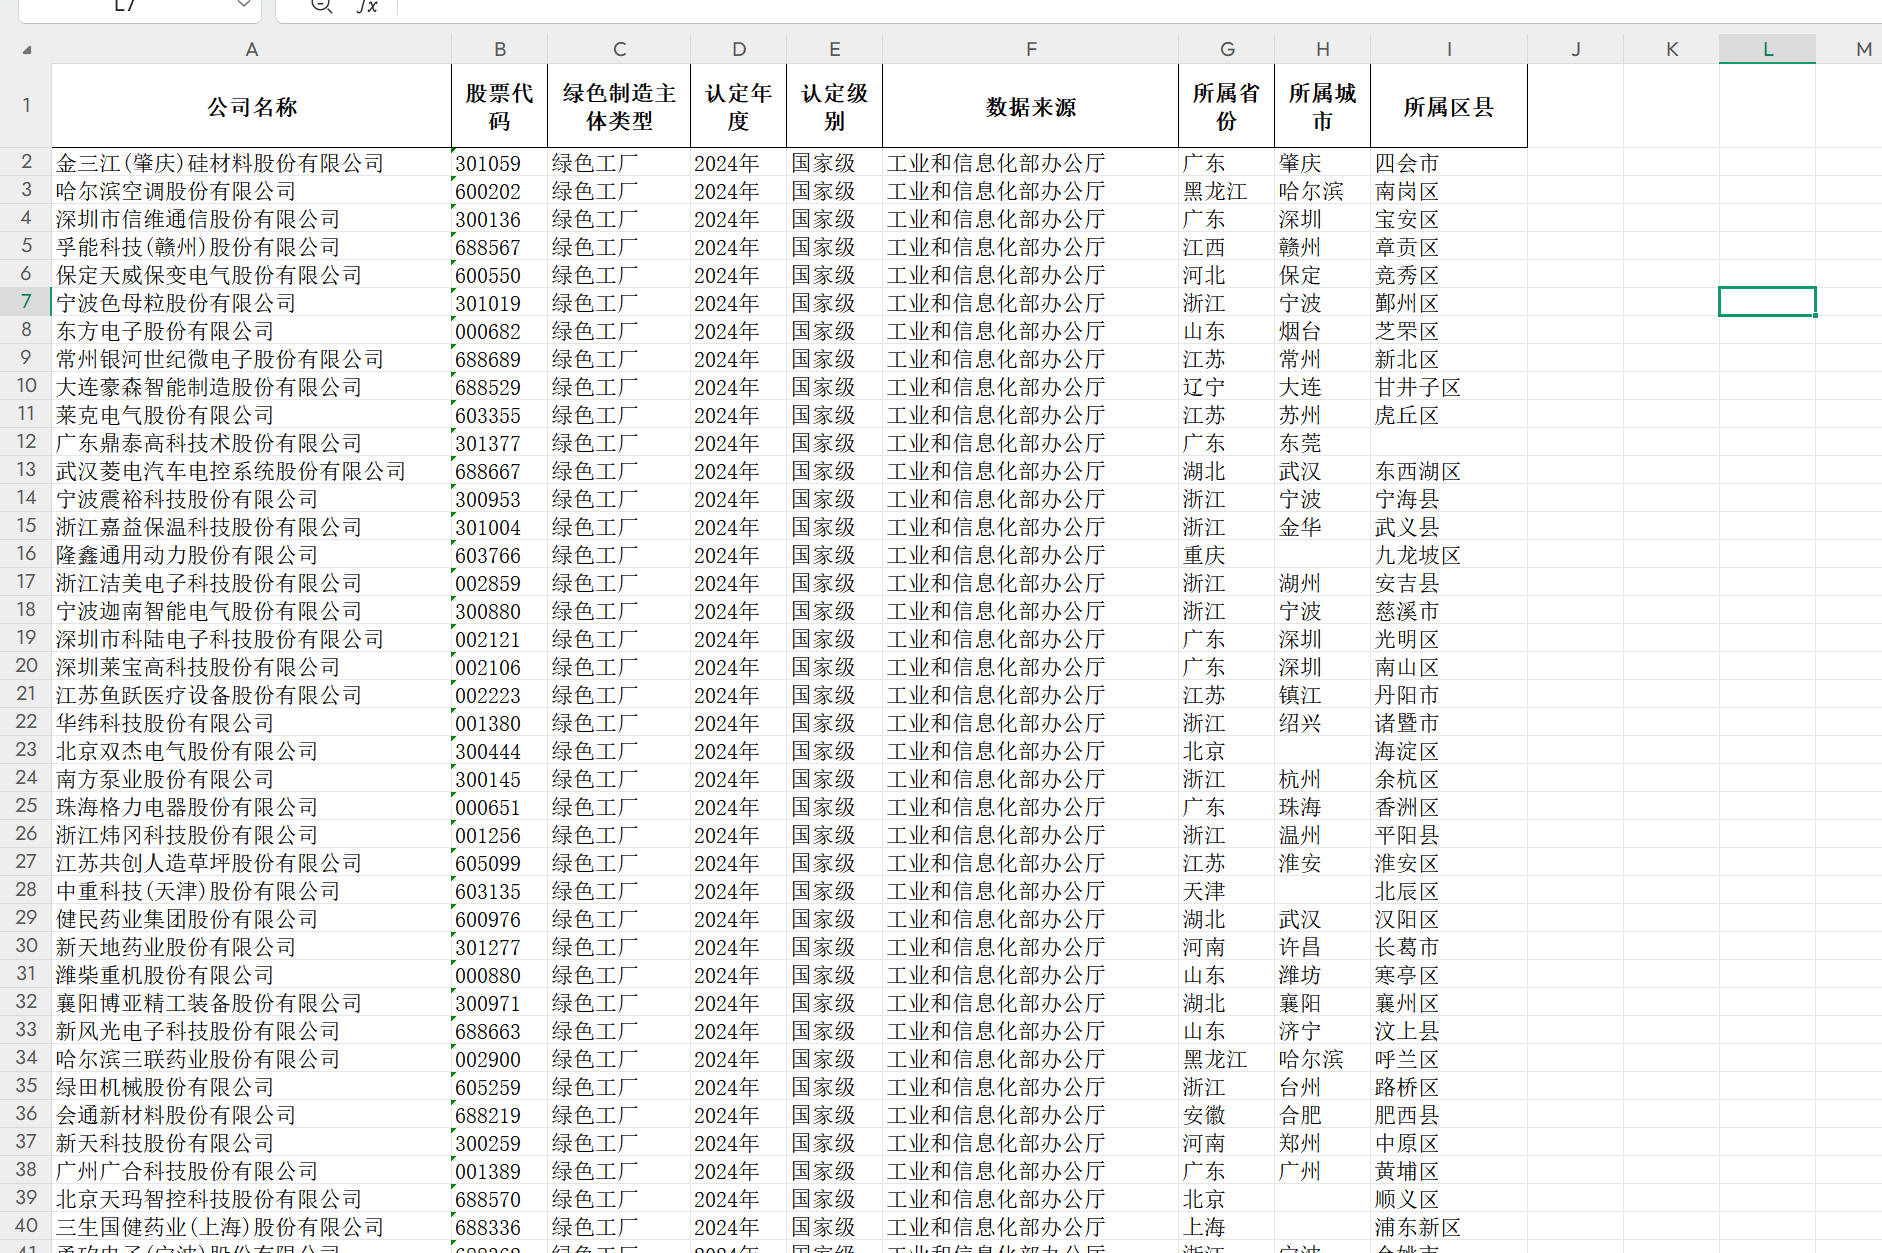The width and height of the screenshot is (1882, 1253).
Task: Select column L header
Action: click(x=1767, y=49)
